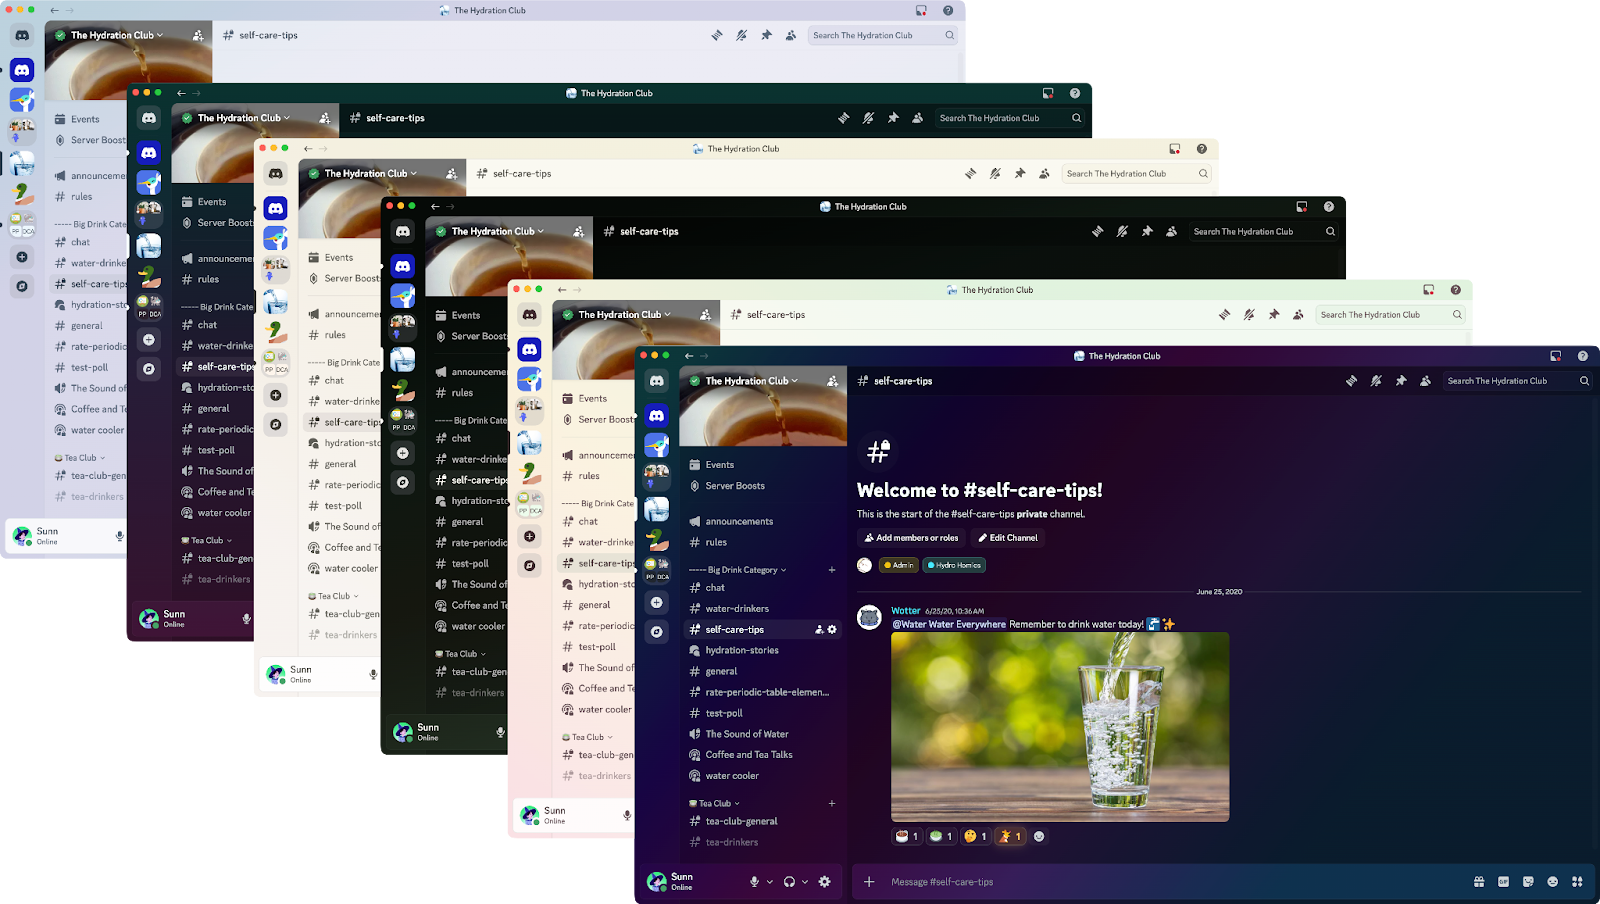
Task: Open the GIF picker
Action: pos(1502,881)
